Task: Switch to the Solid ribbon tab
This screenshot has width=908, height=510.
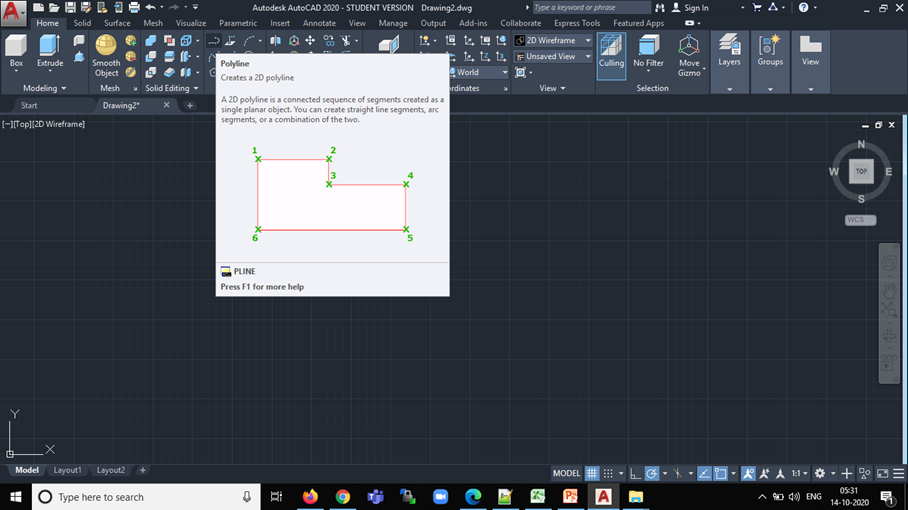Action: tap(82, 23)
